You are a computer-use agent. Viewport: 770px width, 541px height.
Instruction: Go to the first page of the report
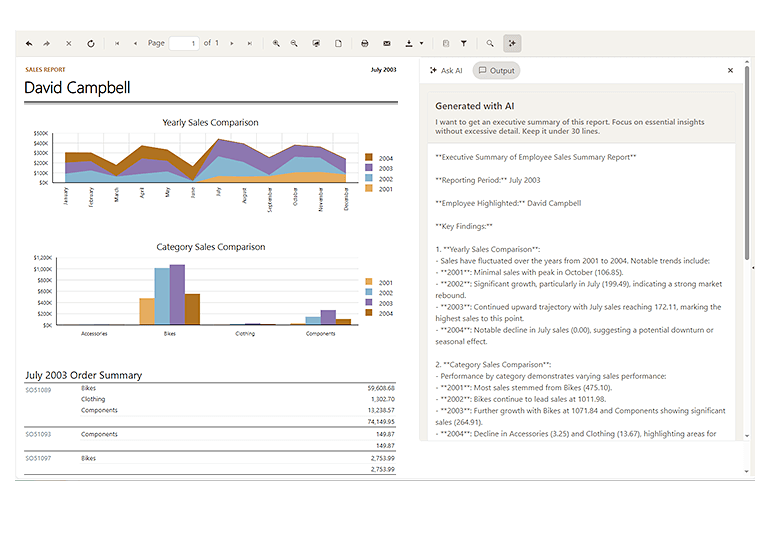118,44
